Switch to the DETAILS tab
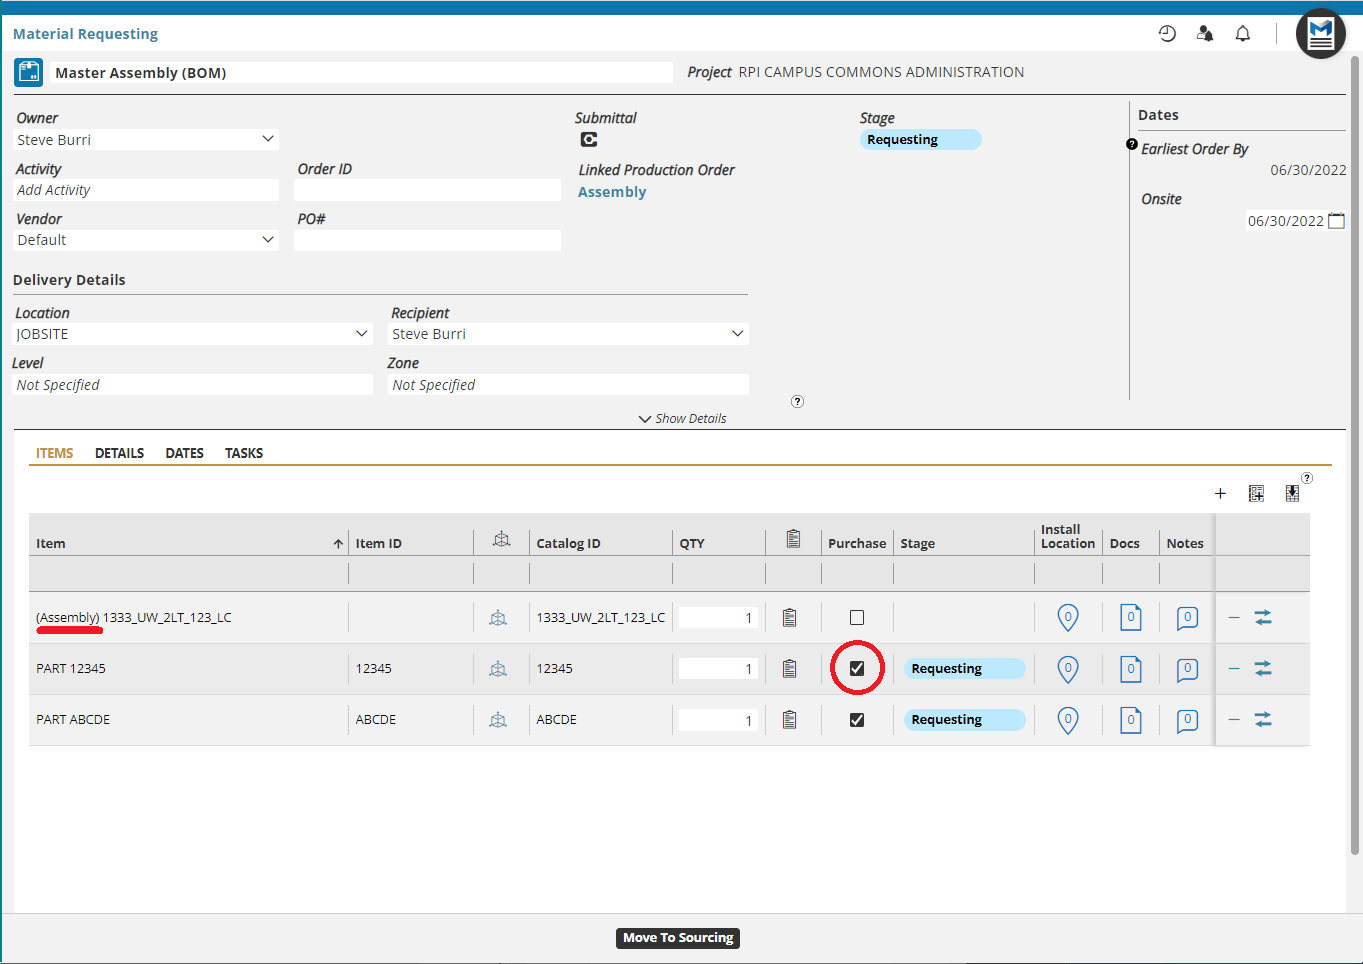The height and width of the screenshot is (964, 1363). (x=119, y=453)
